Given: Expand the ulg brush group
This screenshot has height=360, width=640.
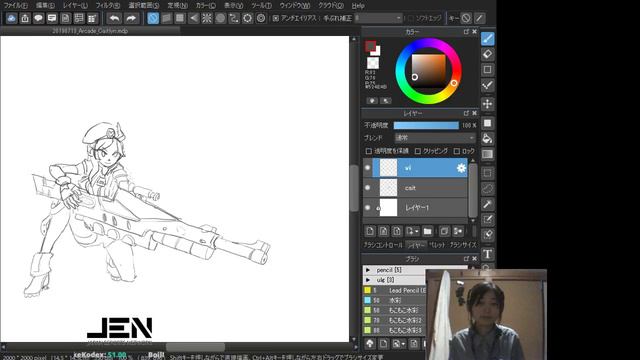Looking at the screenshot, I should 368,280.
